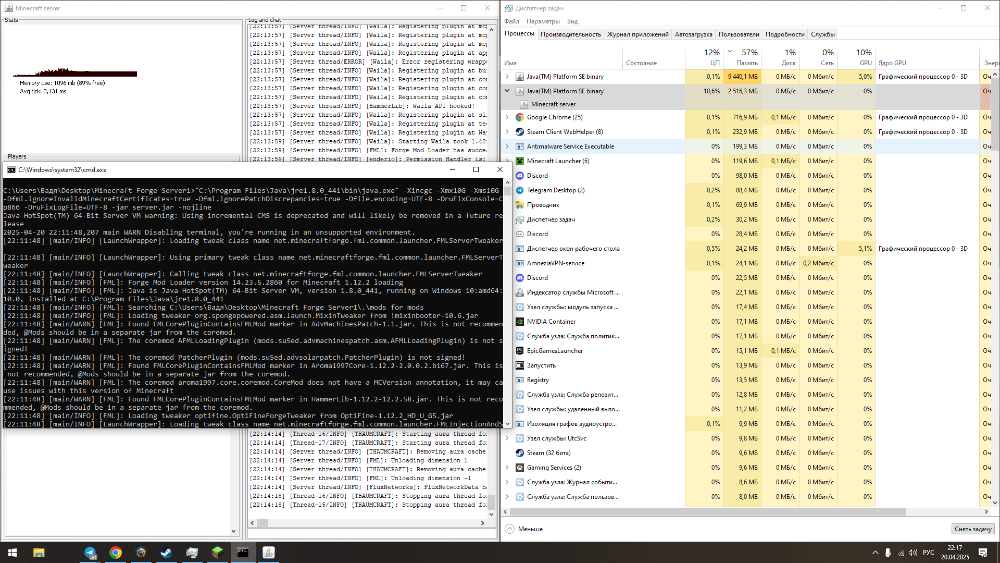Switch to Производительность tab
The height and width of the screenshot is (563, 1000).
[570, 34]
